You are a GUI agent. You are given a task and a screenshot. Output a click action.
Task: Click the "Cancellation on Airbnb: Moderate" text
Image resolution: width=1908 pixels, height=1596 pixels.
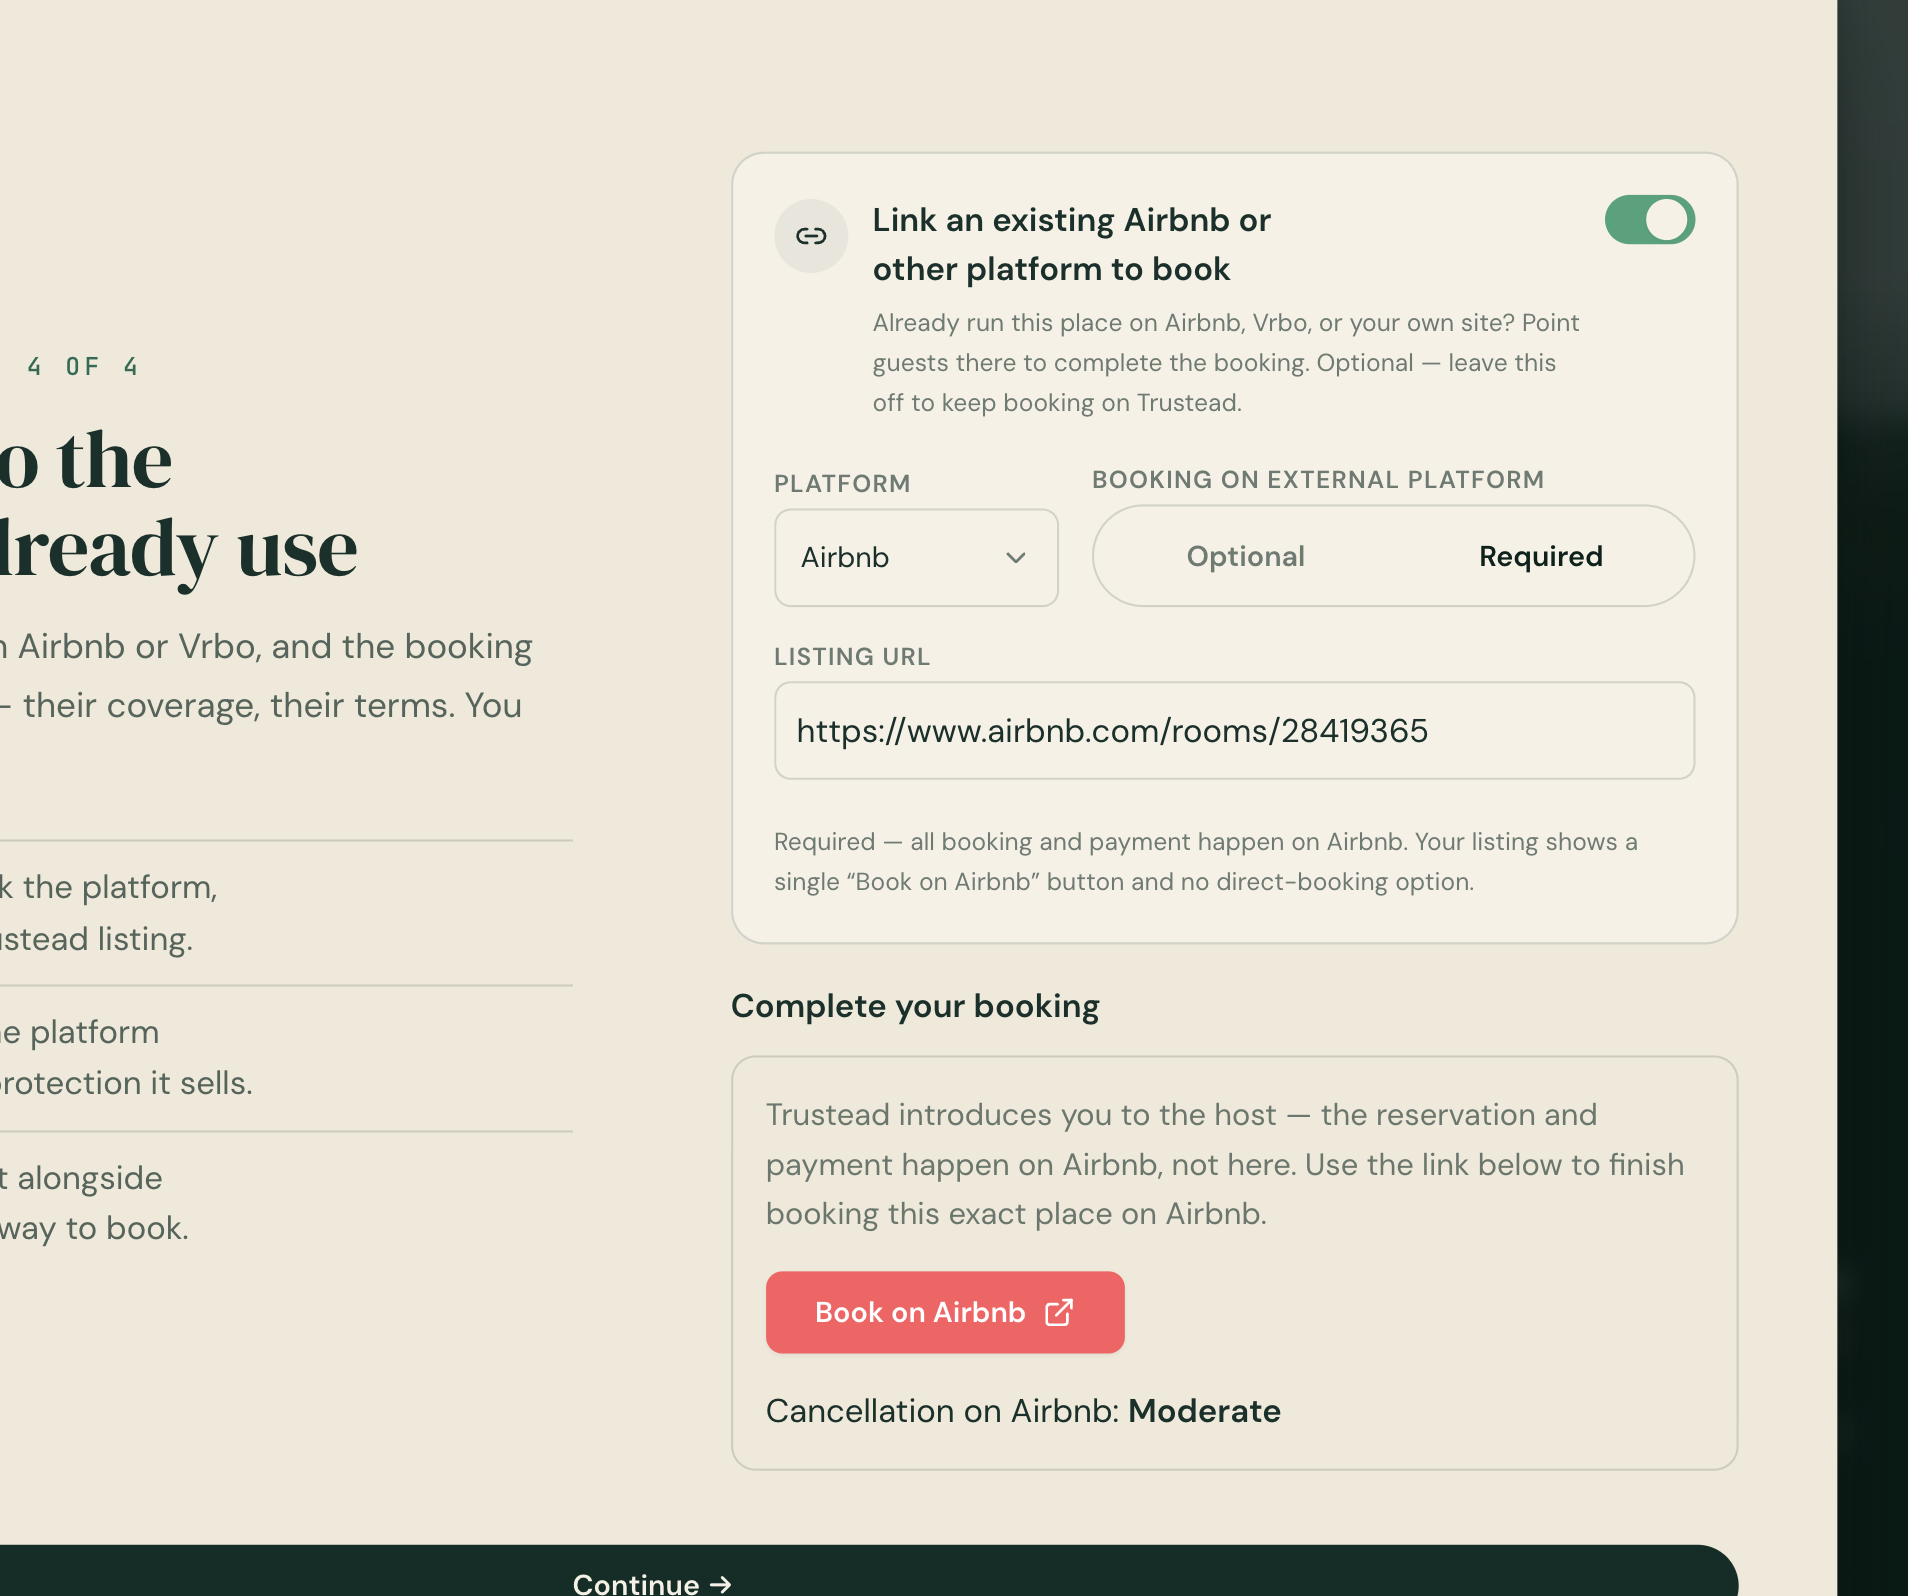[1023, 1411]
